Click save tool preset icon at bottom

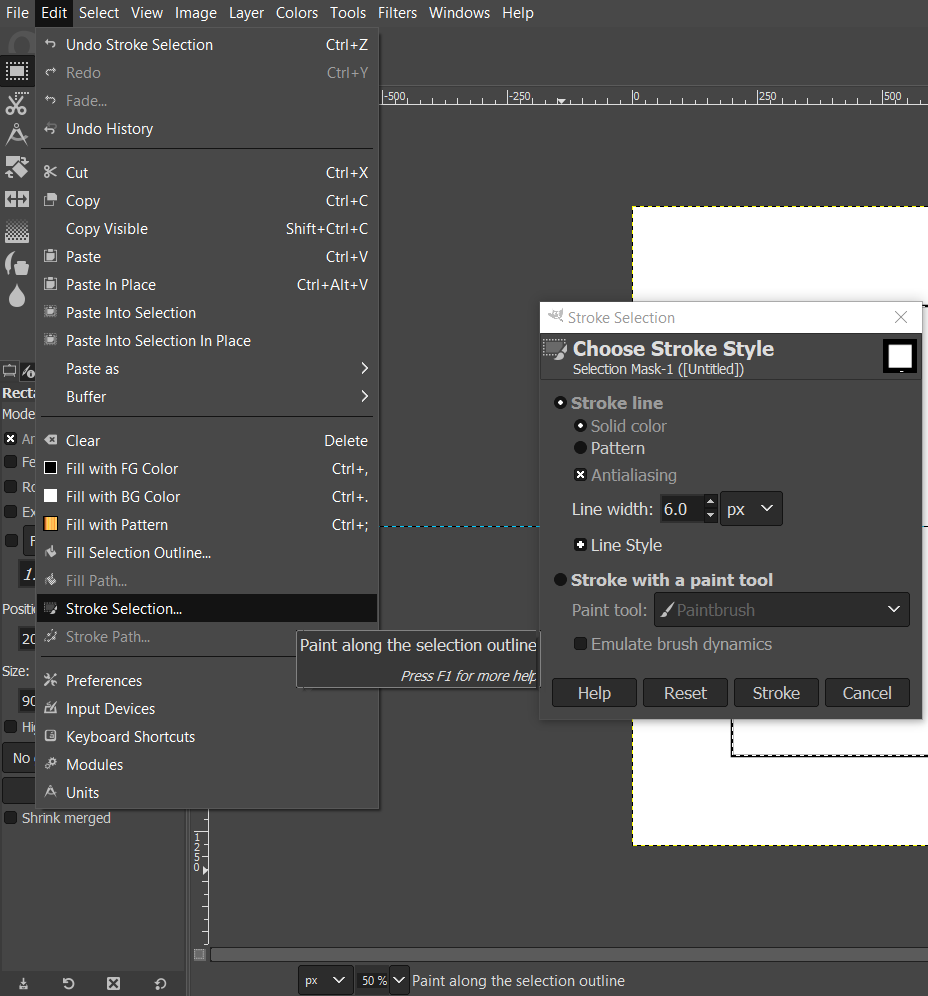click(x=24, y=983)
